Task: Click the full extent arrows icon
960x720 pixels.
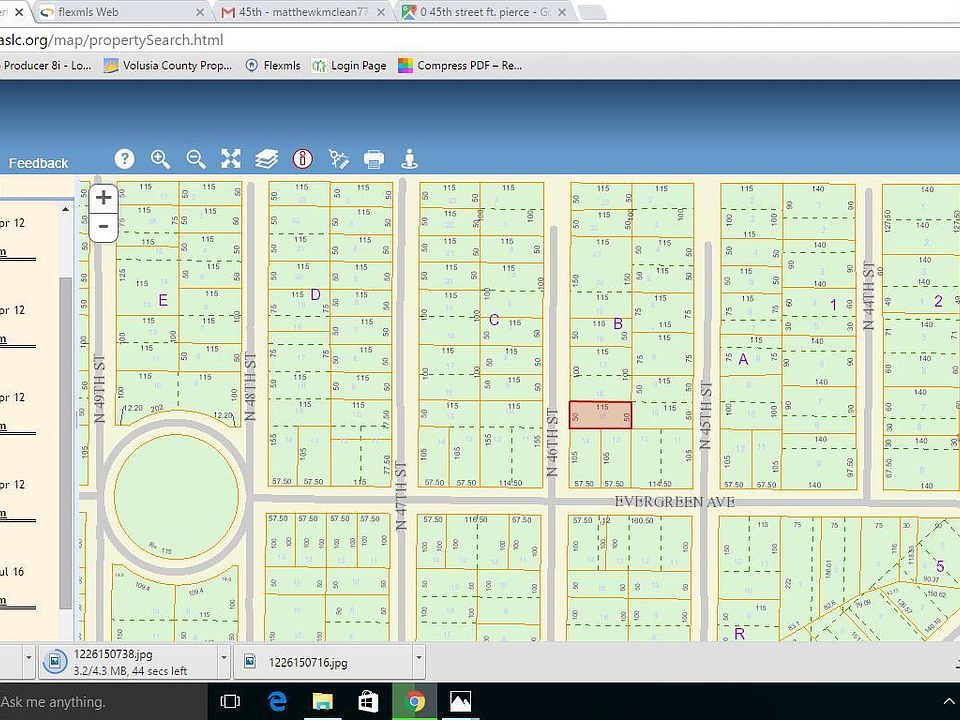Action: point(231,159)
